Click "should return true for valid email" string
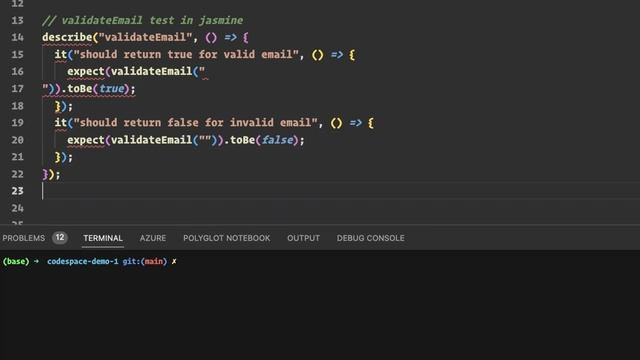The image size is (640, 360). [186, 55]
